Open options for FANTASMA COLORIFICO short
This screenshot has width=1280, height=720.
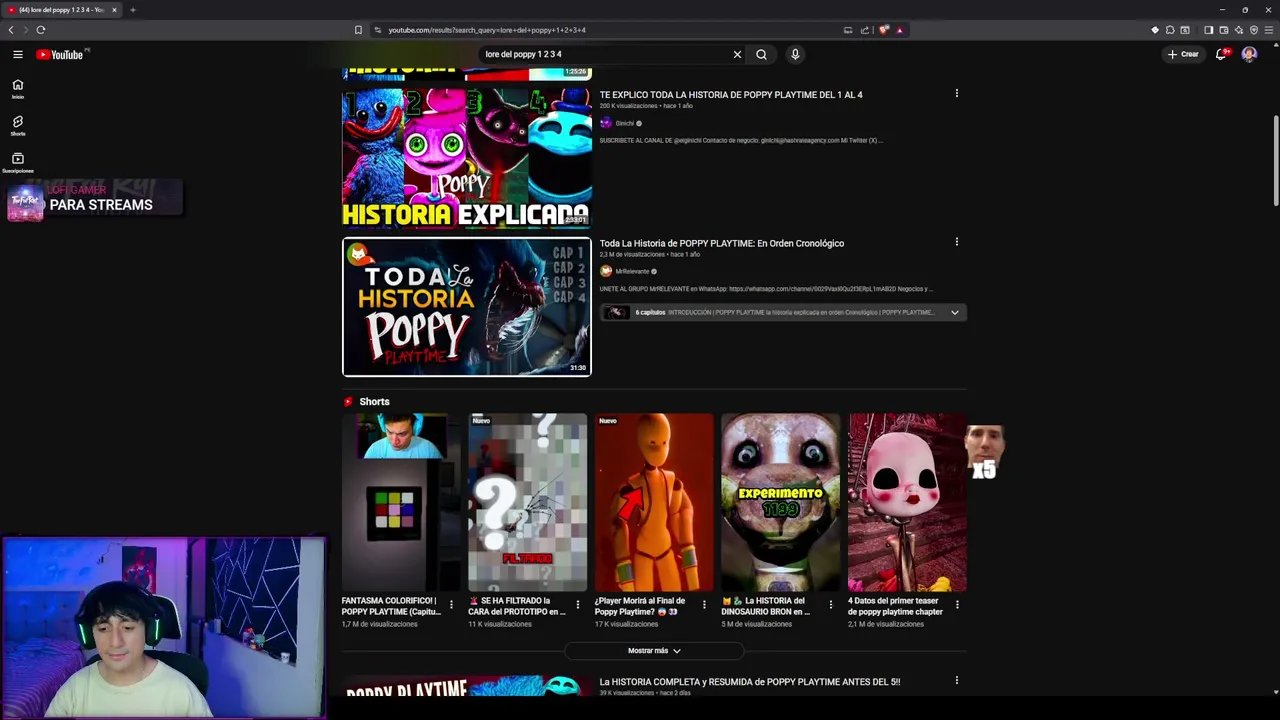pyautogui.click(x=451, y=604)
